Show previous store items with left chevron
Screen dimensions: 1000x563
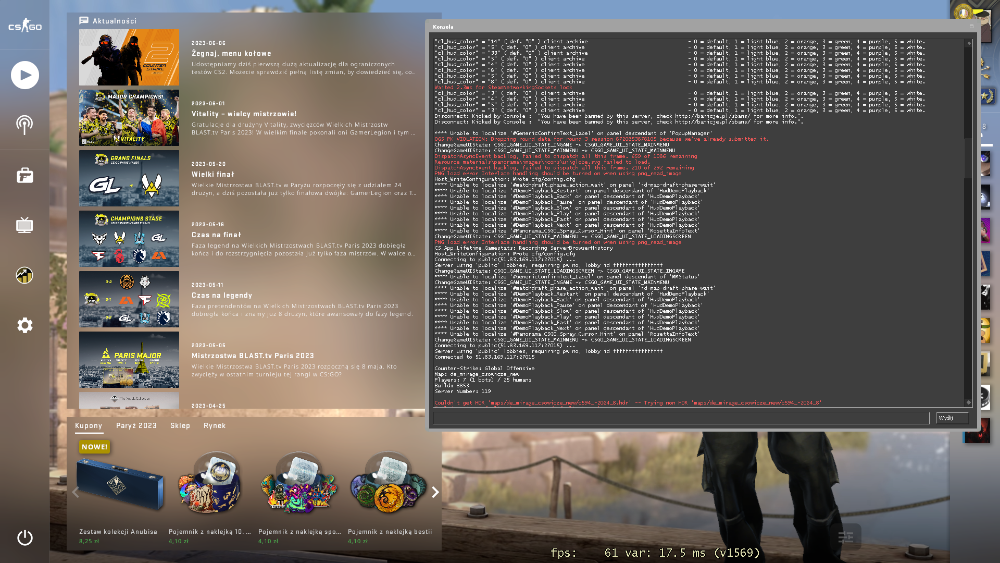point(75,492)
